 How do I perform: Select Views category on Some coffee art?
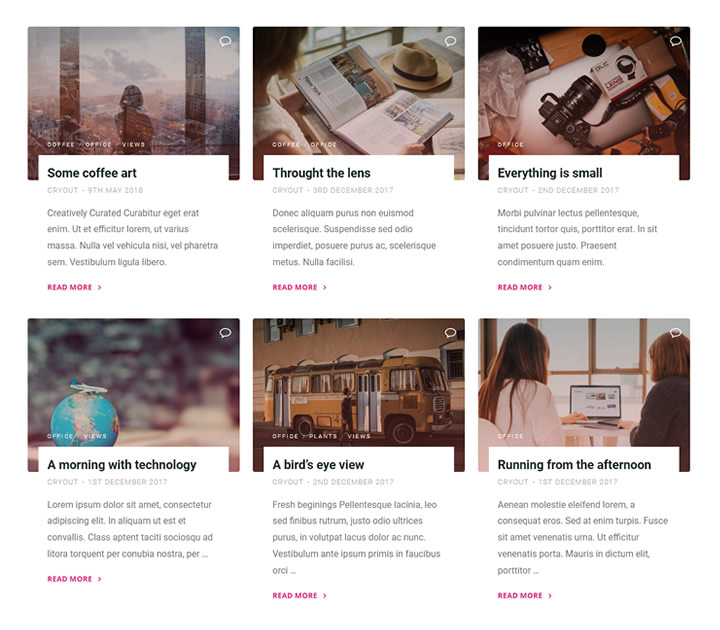click(134, 145)
